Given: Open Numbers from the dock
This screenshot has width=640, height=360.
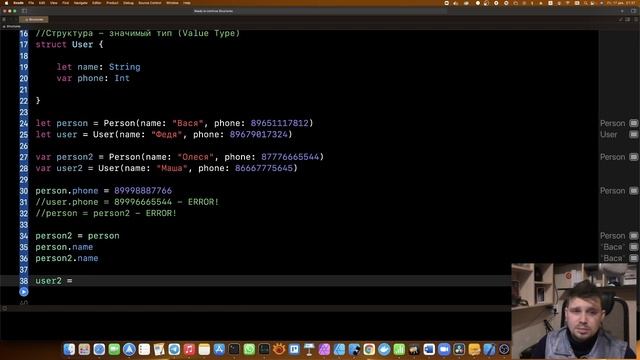Looking at the screenshot, I should [399, 349].
